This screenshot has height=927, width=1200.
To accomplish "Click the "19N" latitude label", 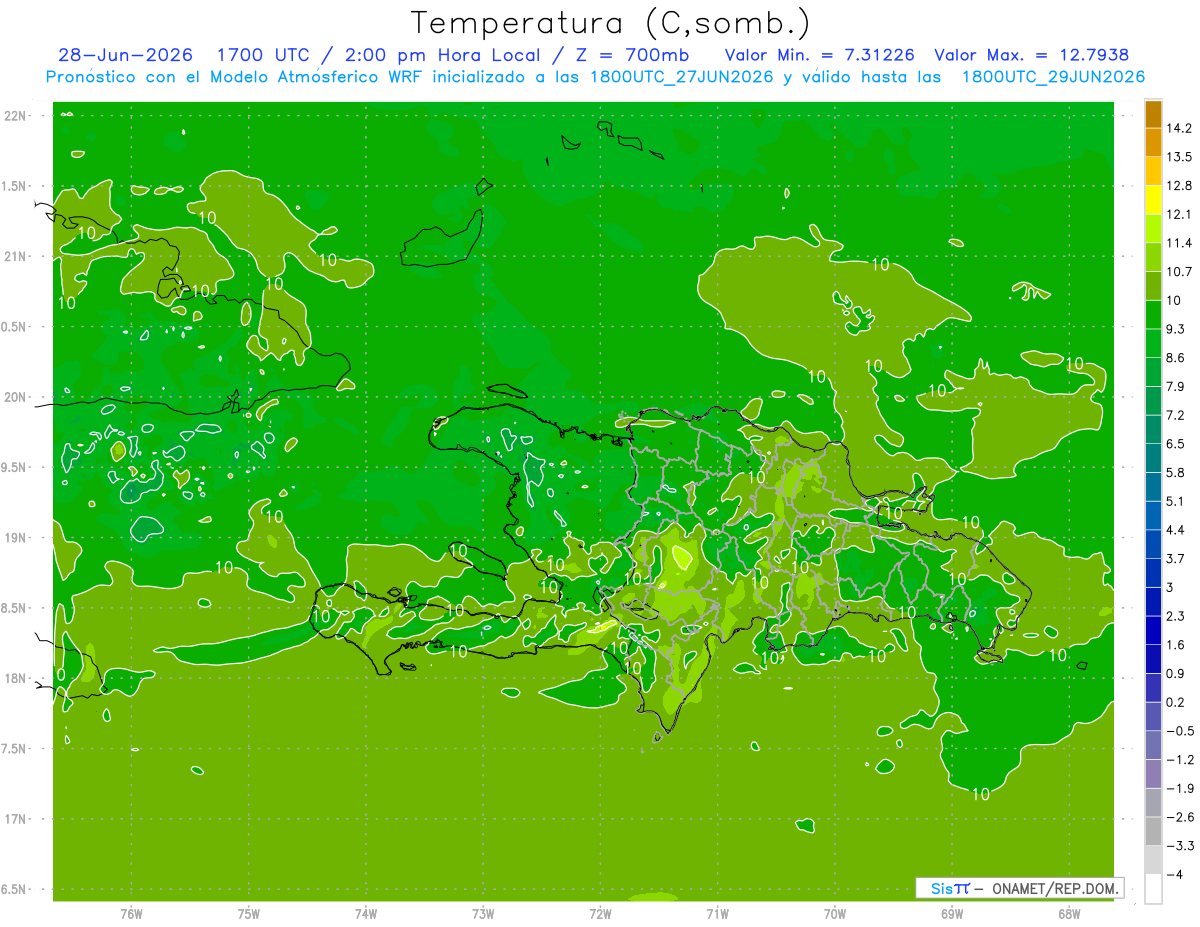I will [16, 538].
